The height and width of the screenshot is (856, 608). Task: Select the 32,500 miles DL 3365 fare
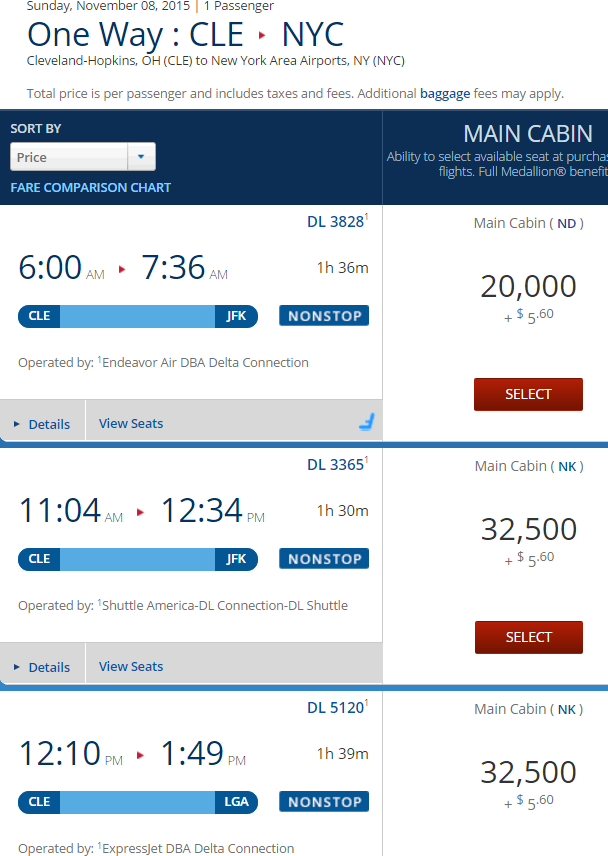[529, 637]
